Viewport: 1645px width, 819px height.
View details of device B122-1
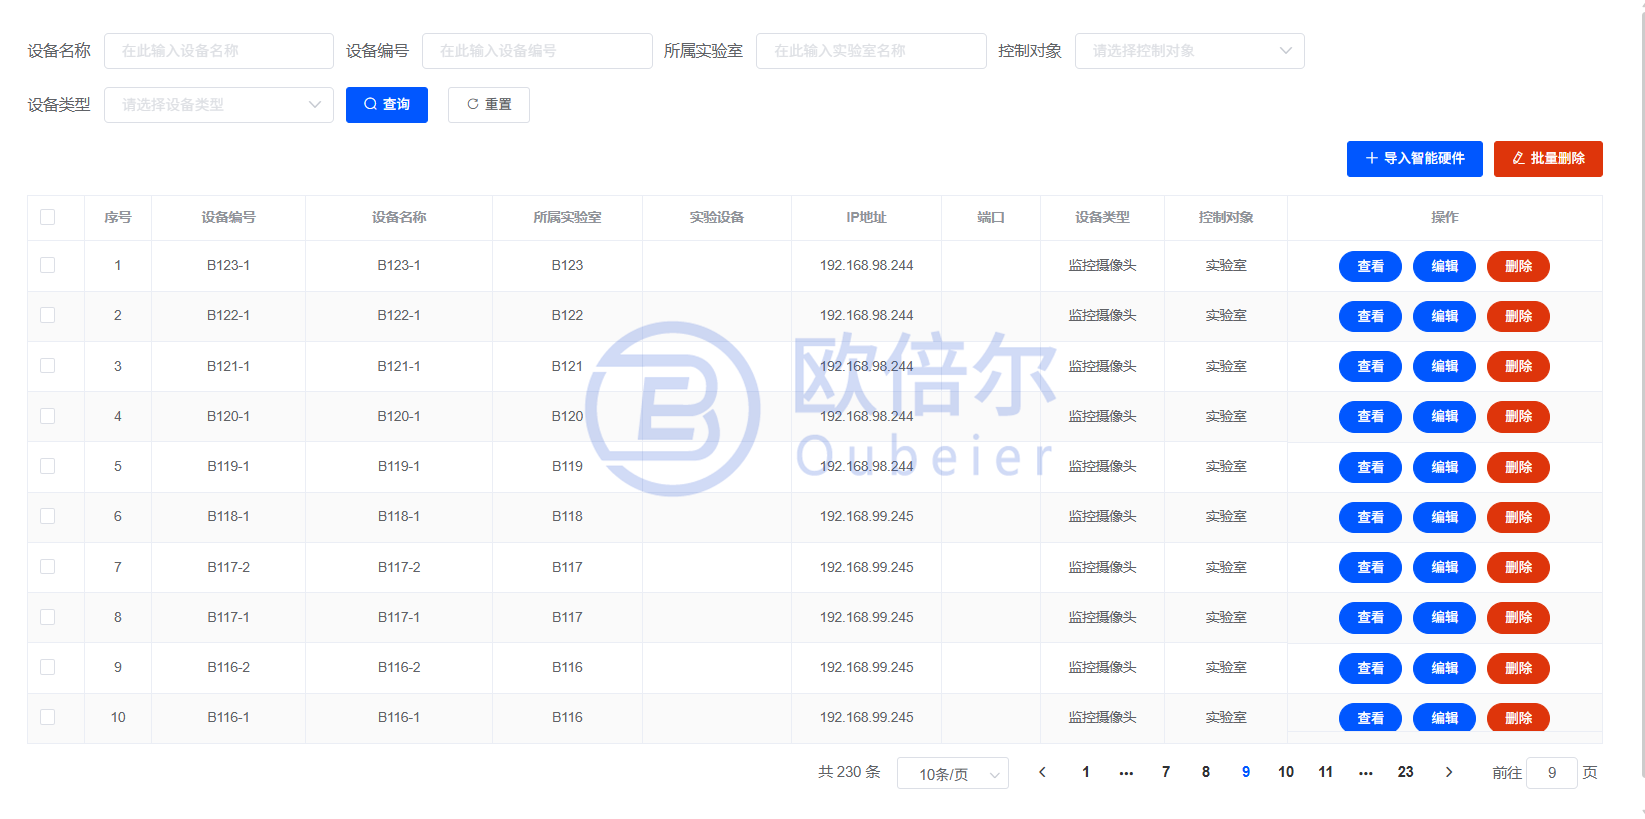click(x=1370, y=316)
